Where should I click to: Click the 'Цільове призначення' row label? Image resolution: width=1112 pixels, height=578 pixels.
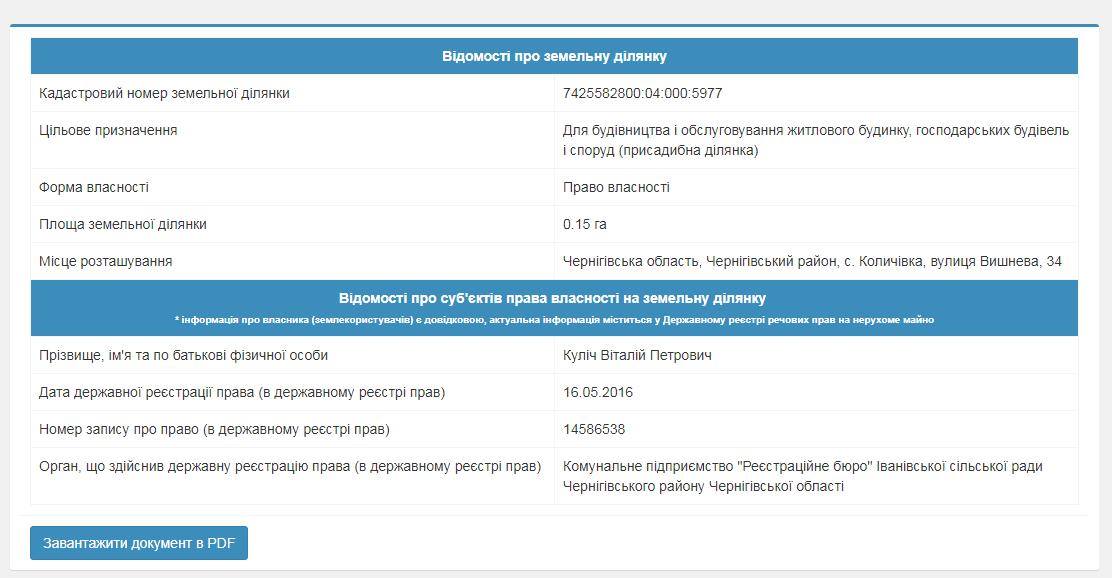(108, 130)
